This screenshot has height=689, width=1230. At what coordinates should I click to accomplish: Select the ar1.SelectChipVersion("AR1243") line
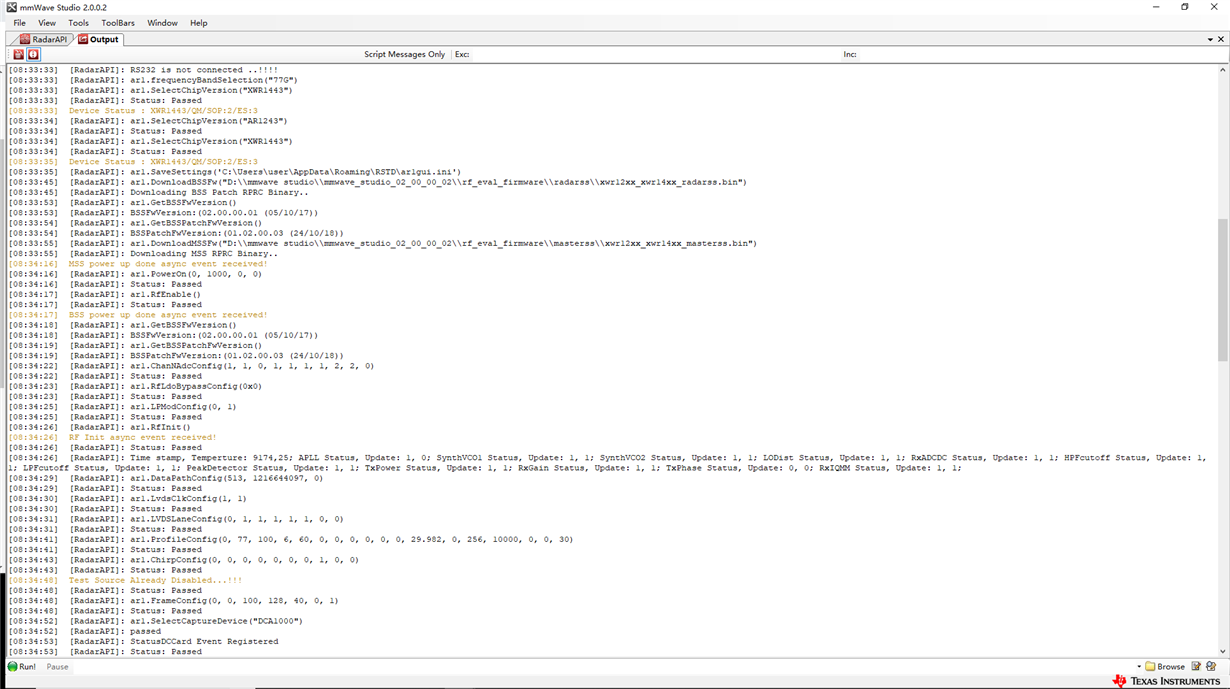coord(150,121)
